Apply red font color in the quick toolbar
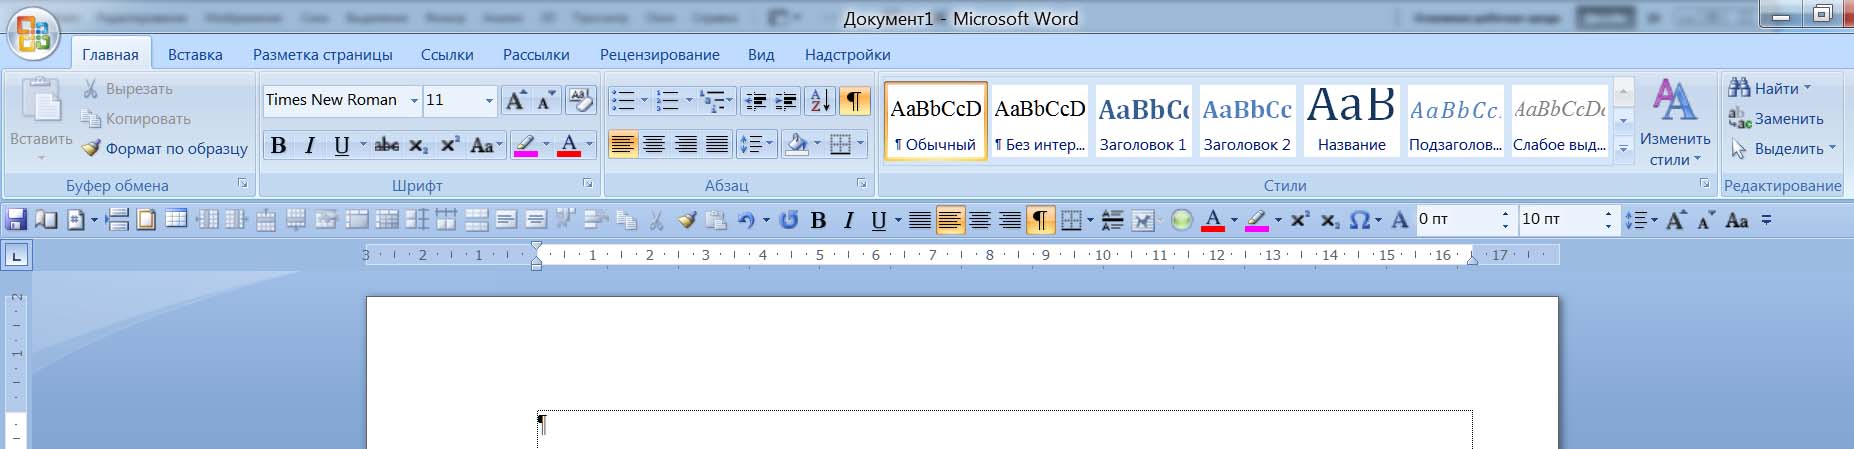This screenshot has height=449, width=1854. pos(1213,221)
